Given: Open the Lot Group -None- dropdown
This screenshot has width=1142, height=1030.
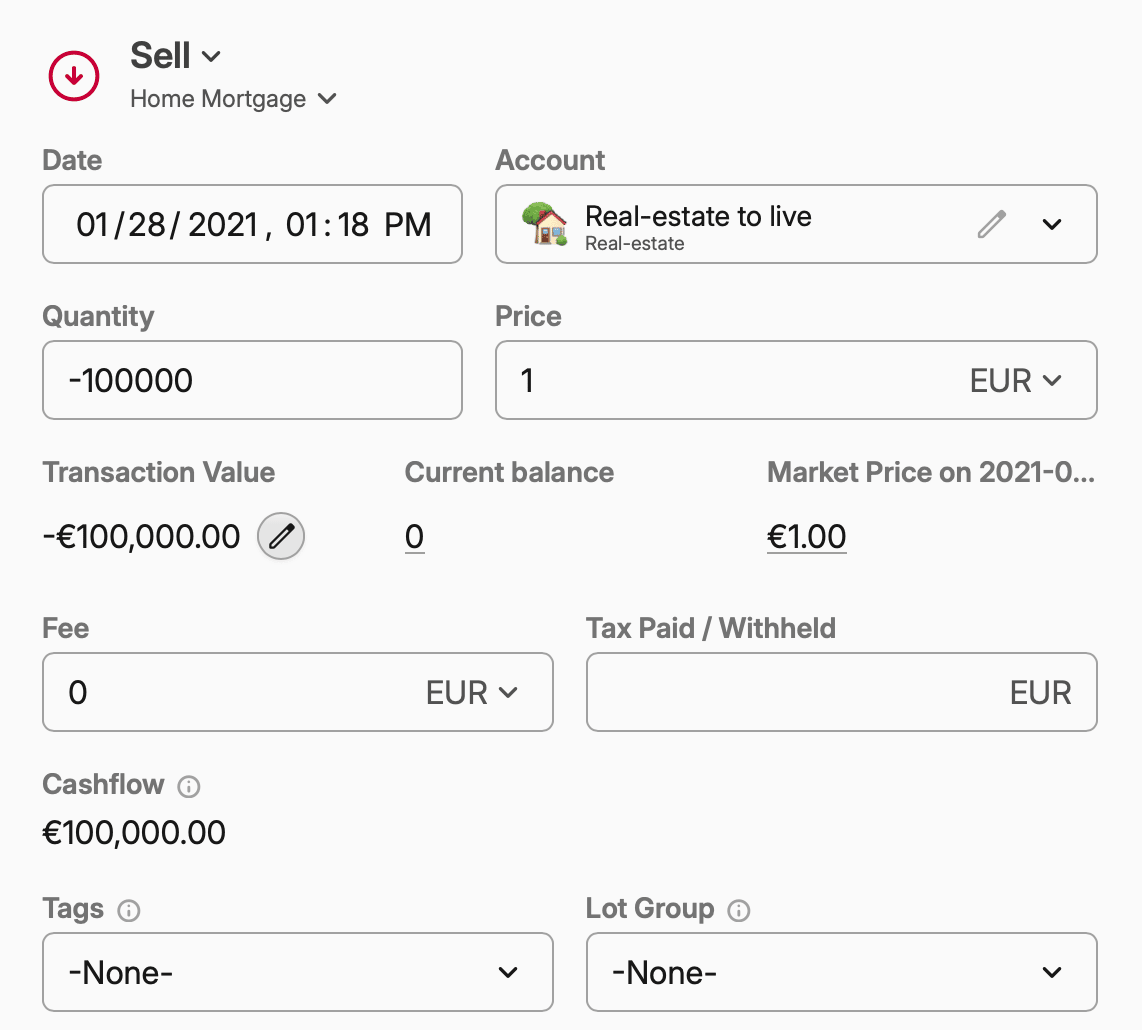Looking at the screenshot, I should [x=841, y=971].
